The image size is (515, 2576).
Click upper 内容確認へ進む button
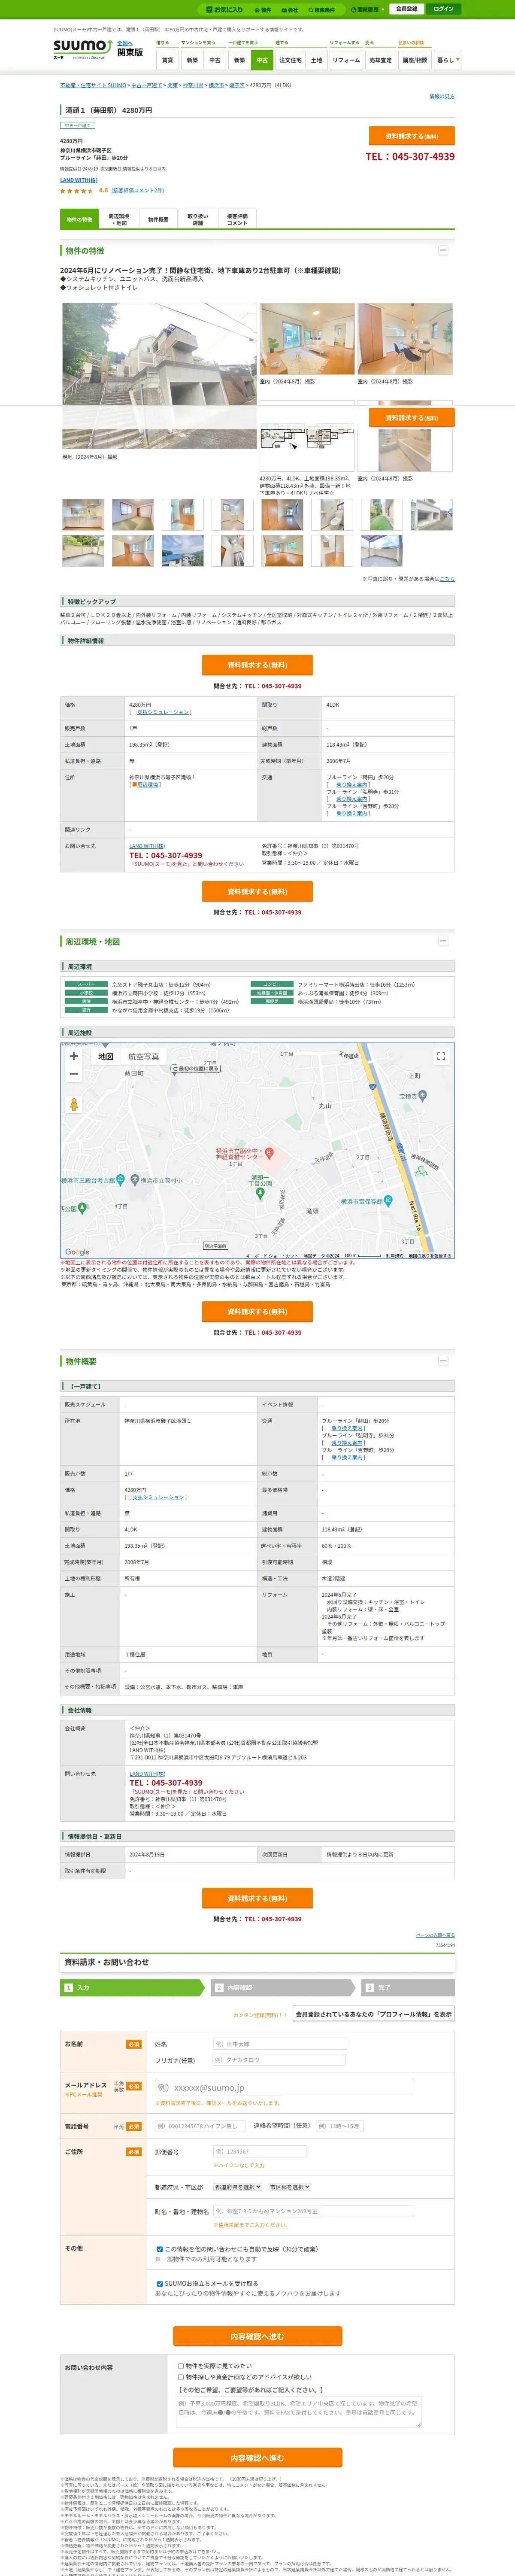[257, 2336]
